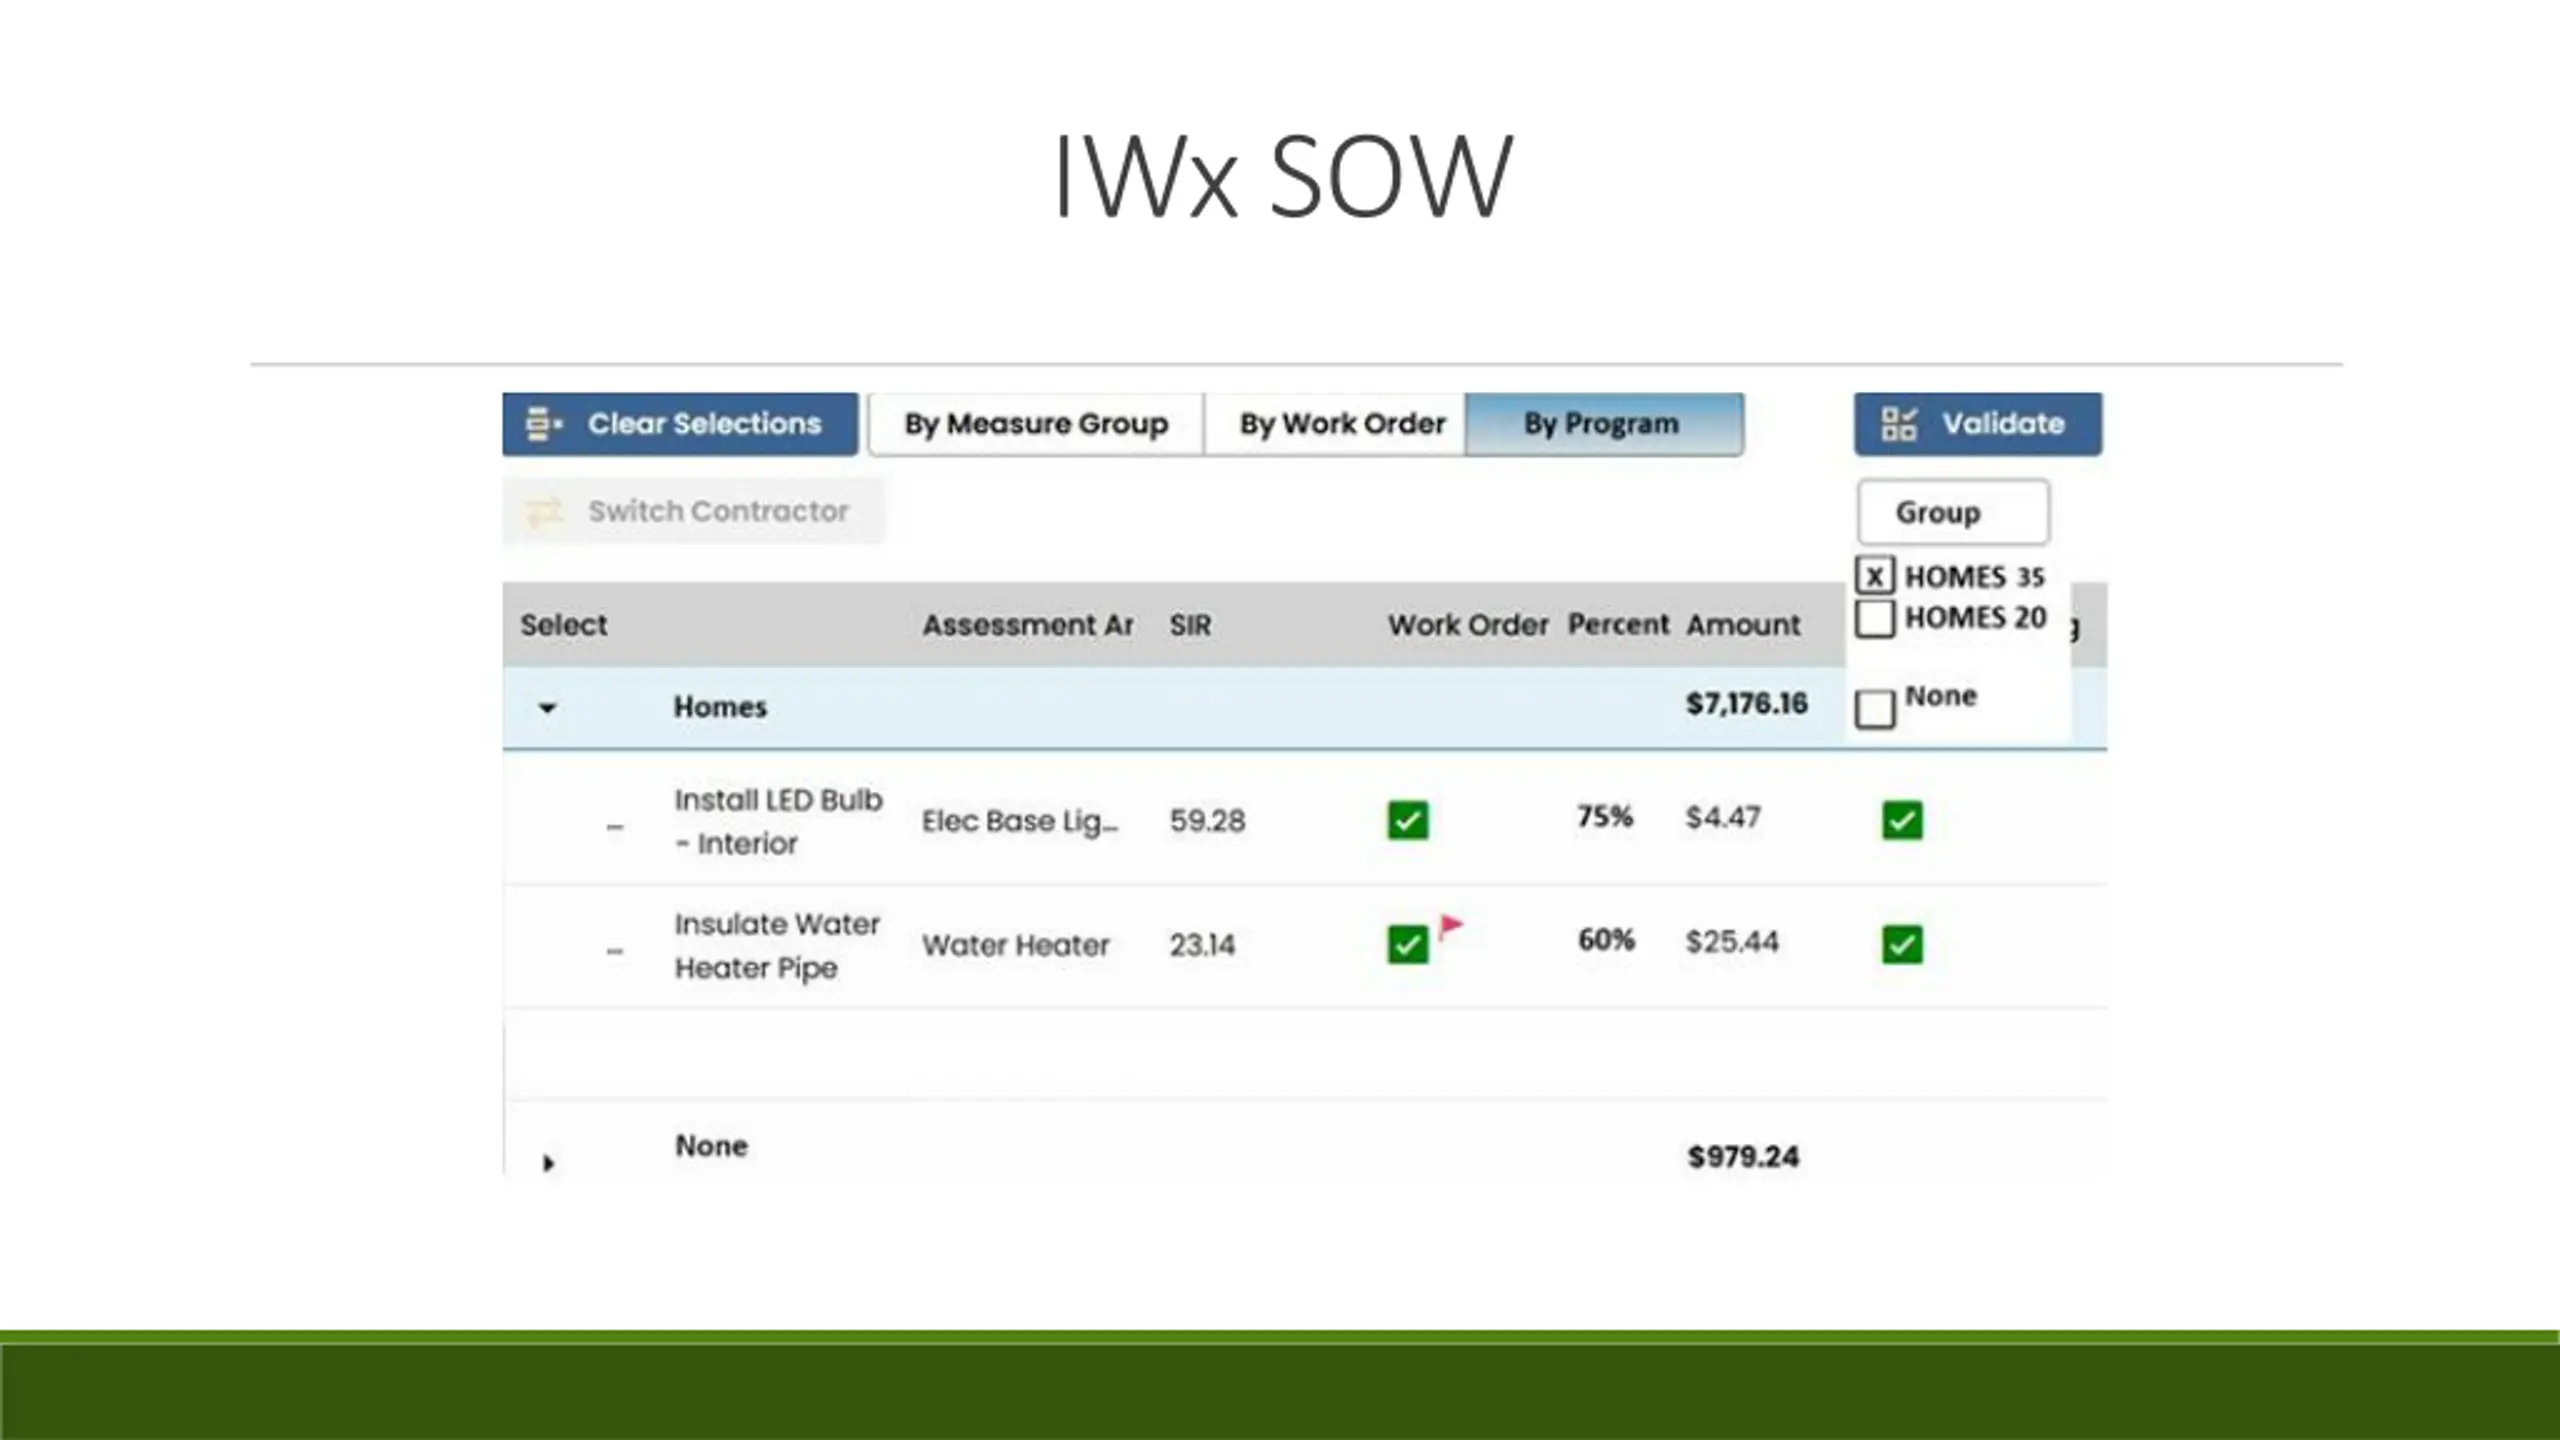2560x1440 pixels.
Task: Sort by Assessment Ar column header
Action: pos(1027,625)
